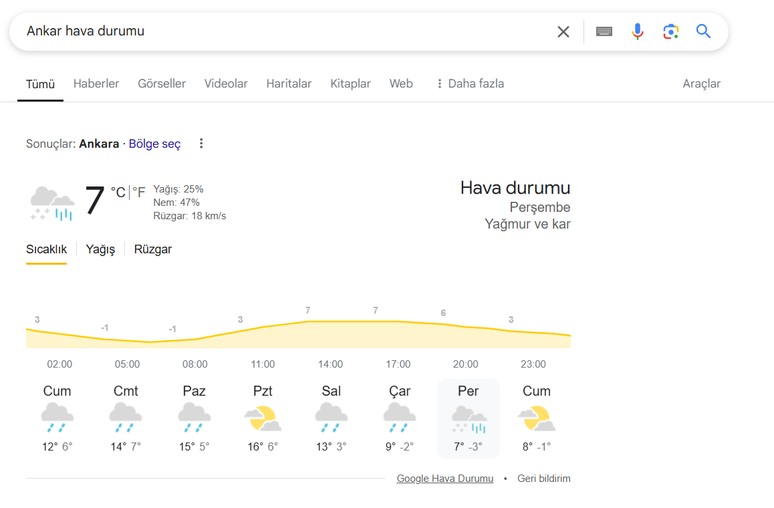
Task: Select Pazartesi partly sunny forecast card
Action: tap(262, 418)
